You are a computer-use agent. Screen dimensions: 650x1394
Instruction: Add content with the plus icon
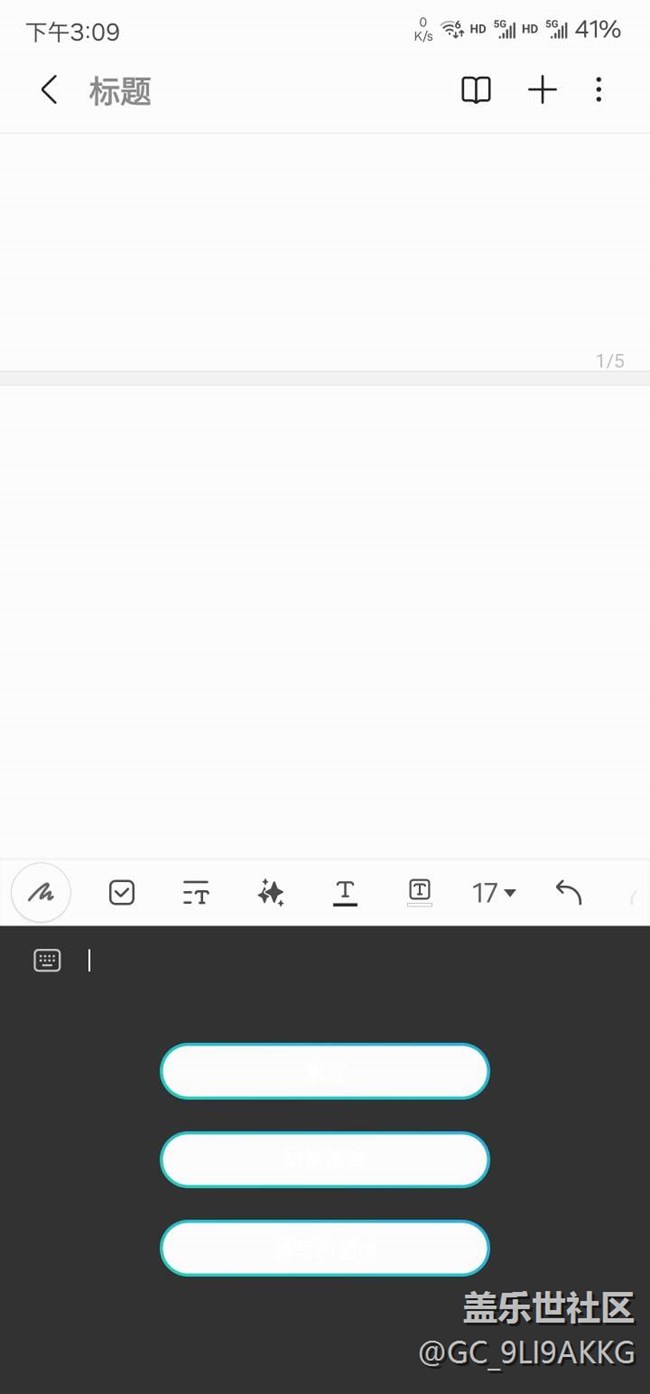point(542,90)
